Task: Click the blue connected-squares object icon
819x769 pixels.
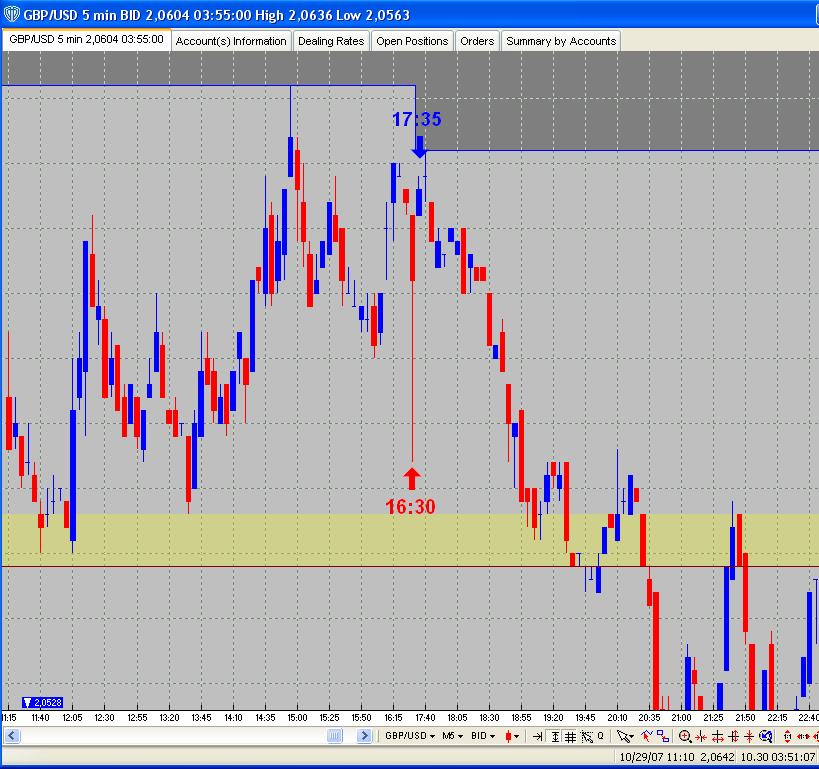Action: click(x=661, y=736)
